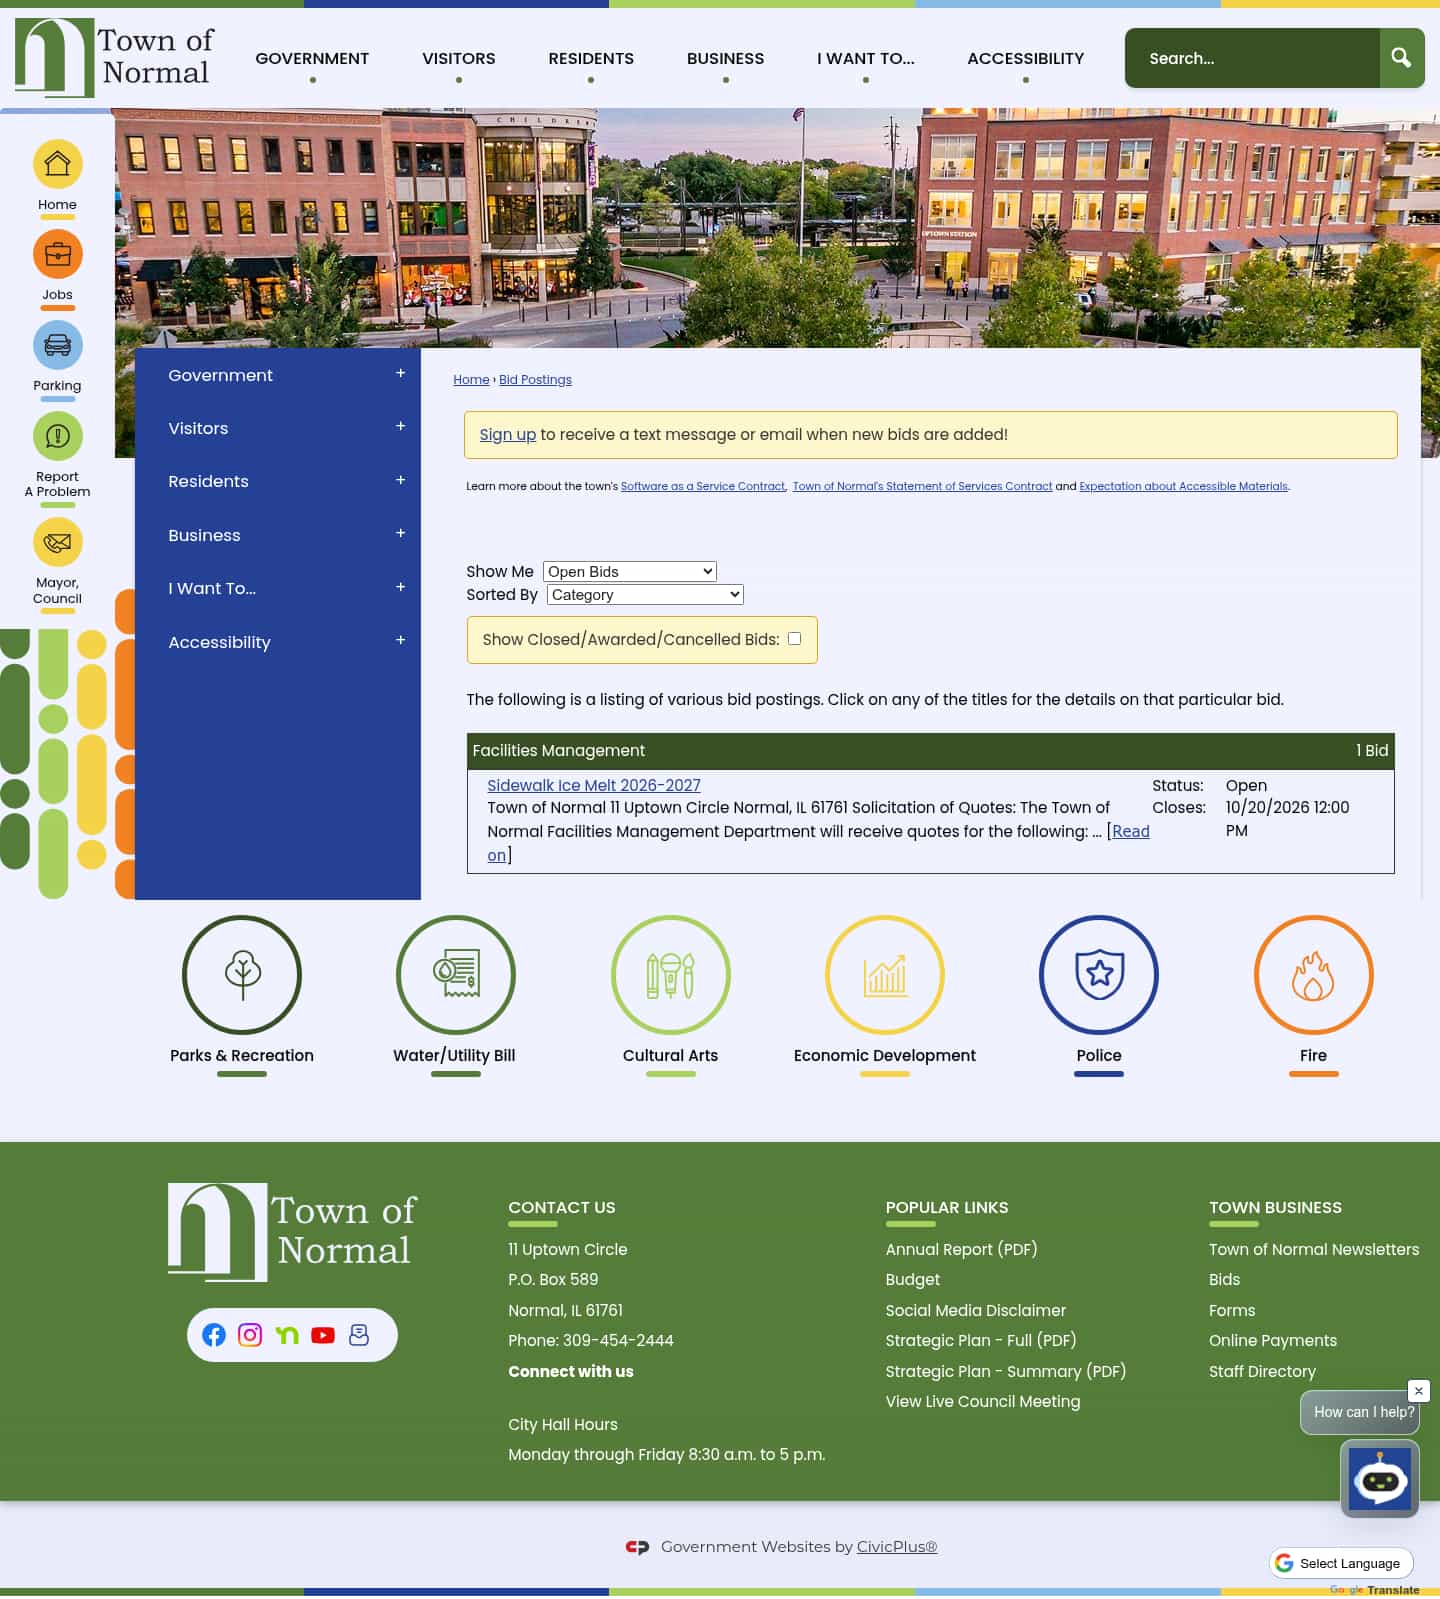Image resolution: width=1440 pixels, height=1599 pixels.
Task: Open the Show Me Open Bids dropdown
Action: (630, 571)
